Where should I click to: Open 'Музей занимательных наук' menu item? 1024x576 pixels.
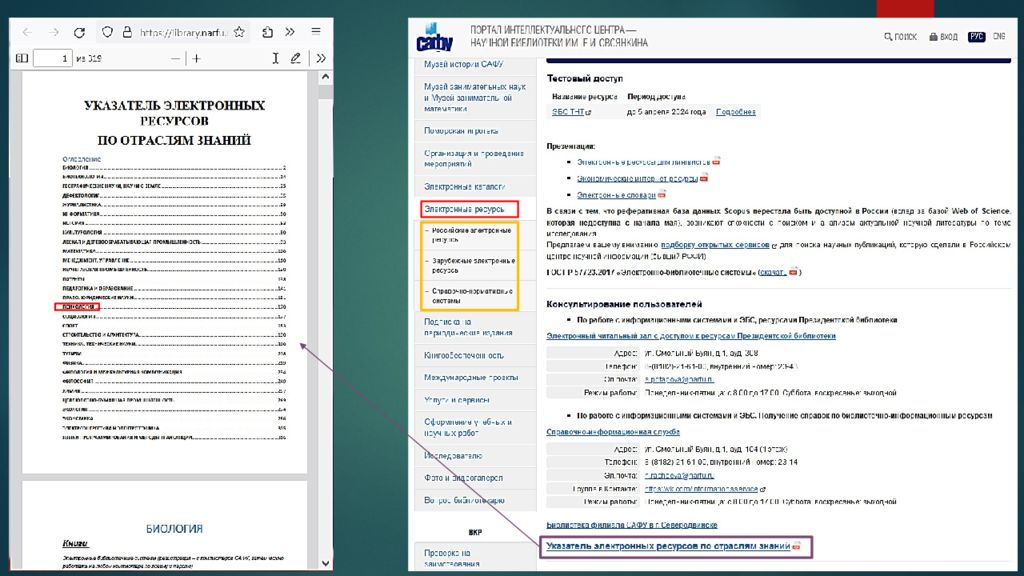click(475, 97)
